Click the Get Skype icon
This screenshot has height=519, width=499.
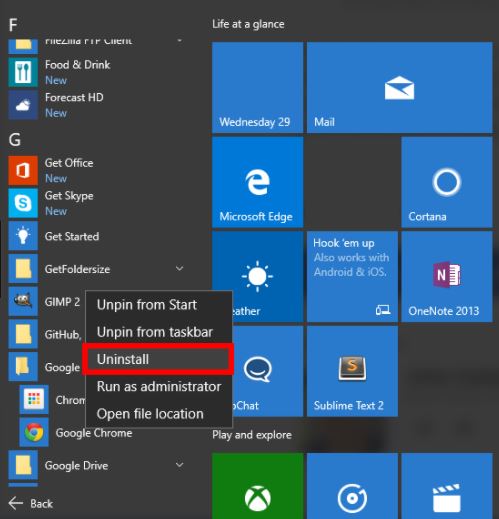click(x=23, y=203)
